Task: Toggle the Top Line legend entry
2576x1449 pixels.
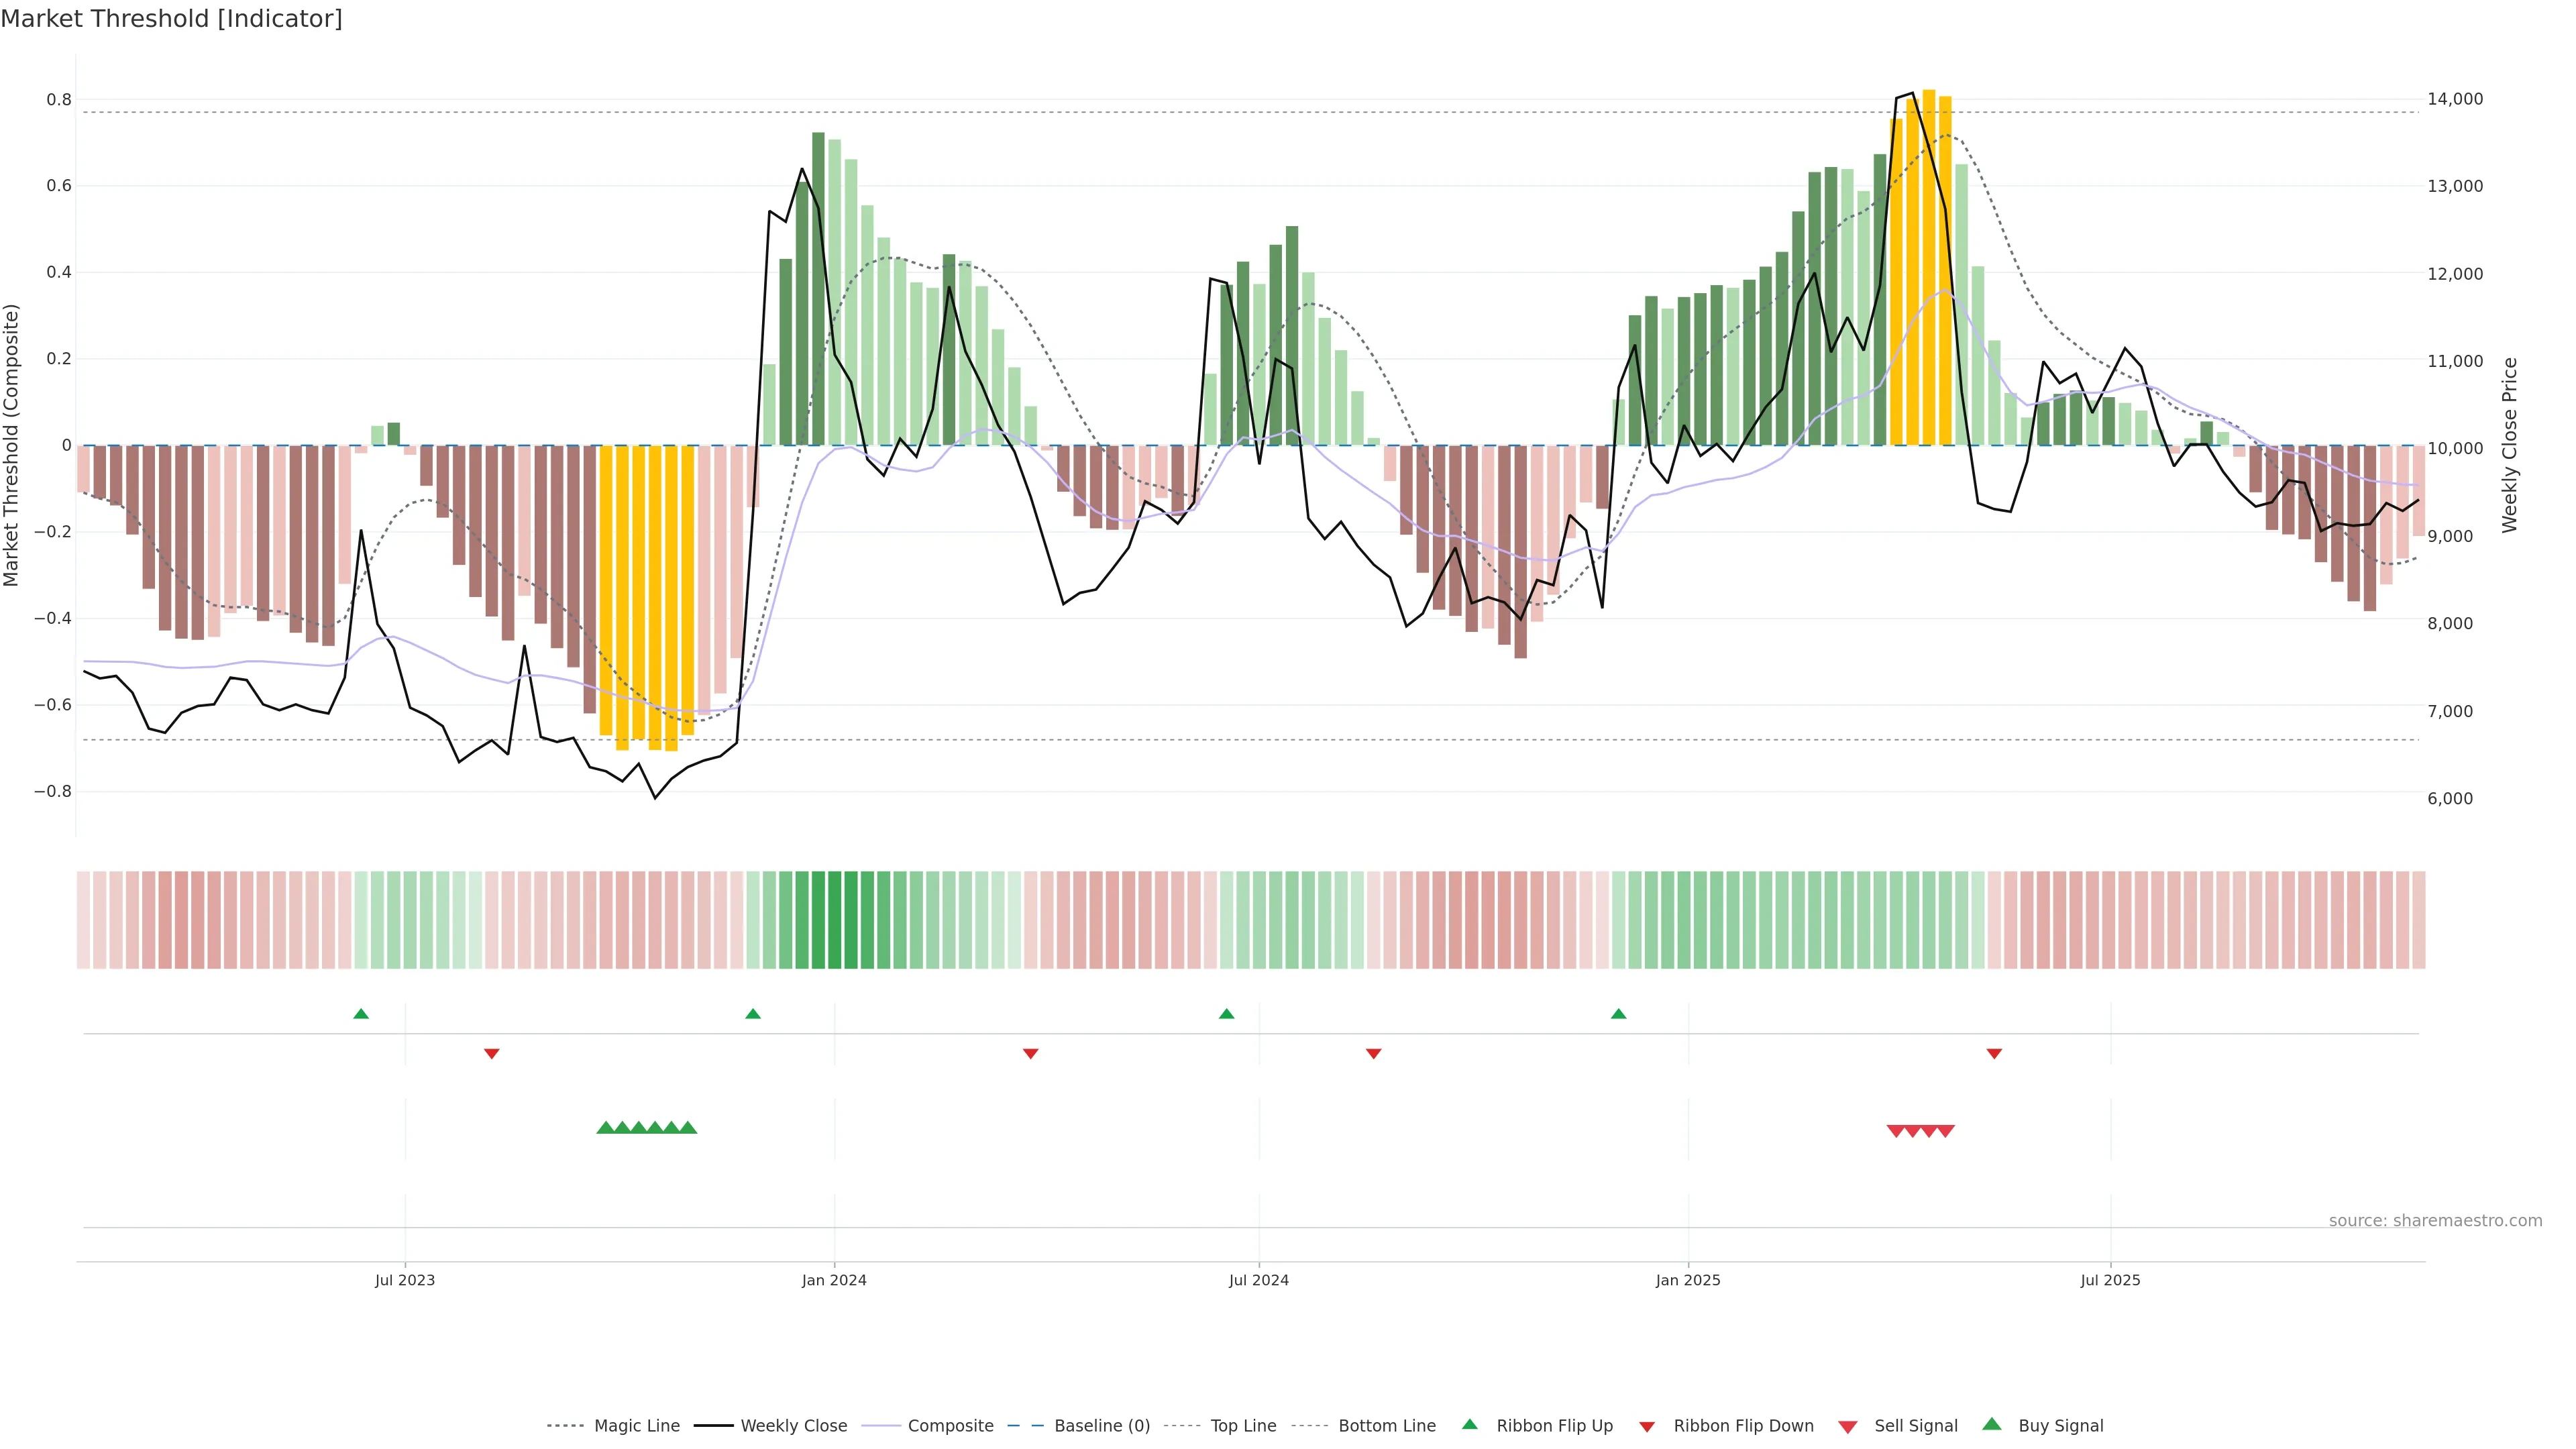Action: [x=1243, y=1425]
